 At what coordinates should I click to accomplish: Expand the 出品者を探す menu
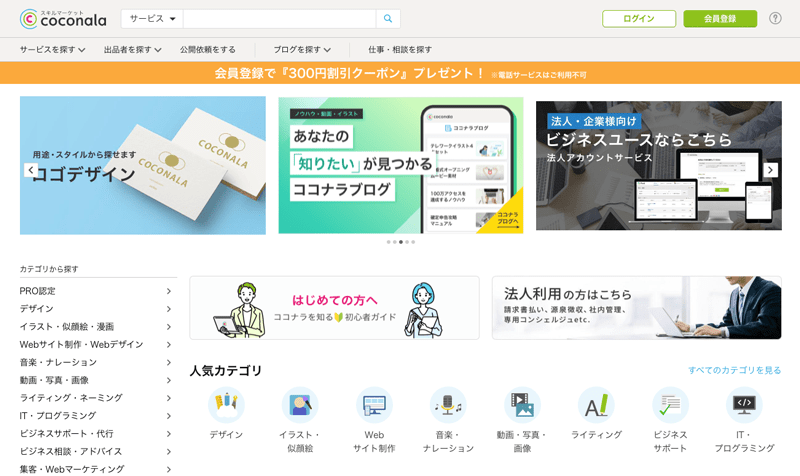point(133,49)
